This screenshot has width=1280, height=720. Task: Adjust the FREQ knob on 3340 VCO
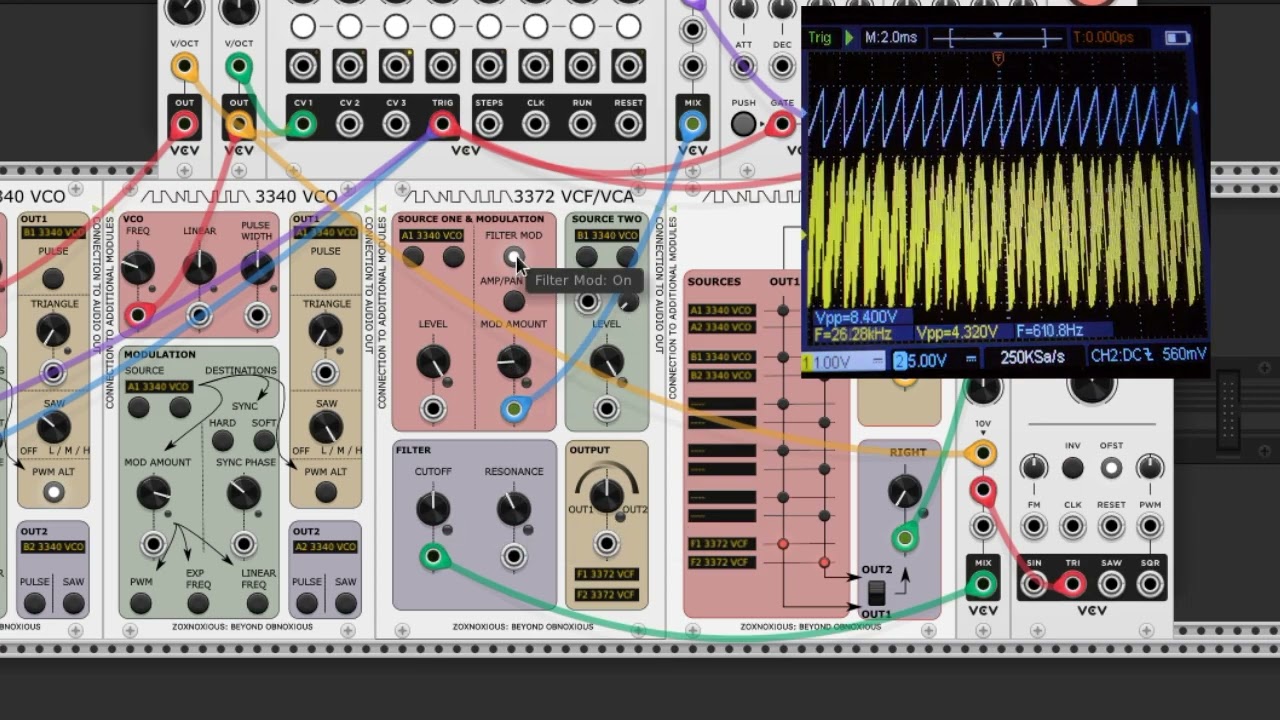(138, 267)
